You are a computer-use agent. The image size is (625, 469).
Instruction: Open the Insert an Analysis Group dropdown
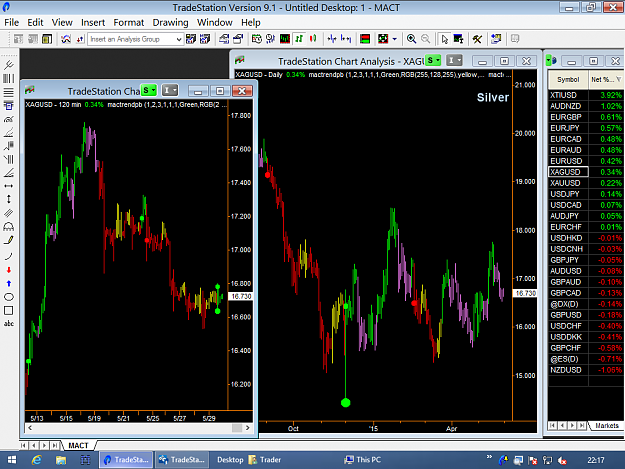click(179, 39)
